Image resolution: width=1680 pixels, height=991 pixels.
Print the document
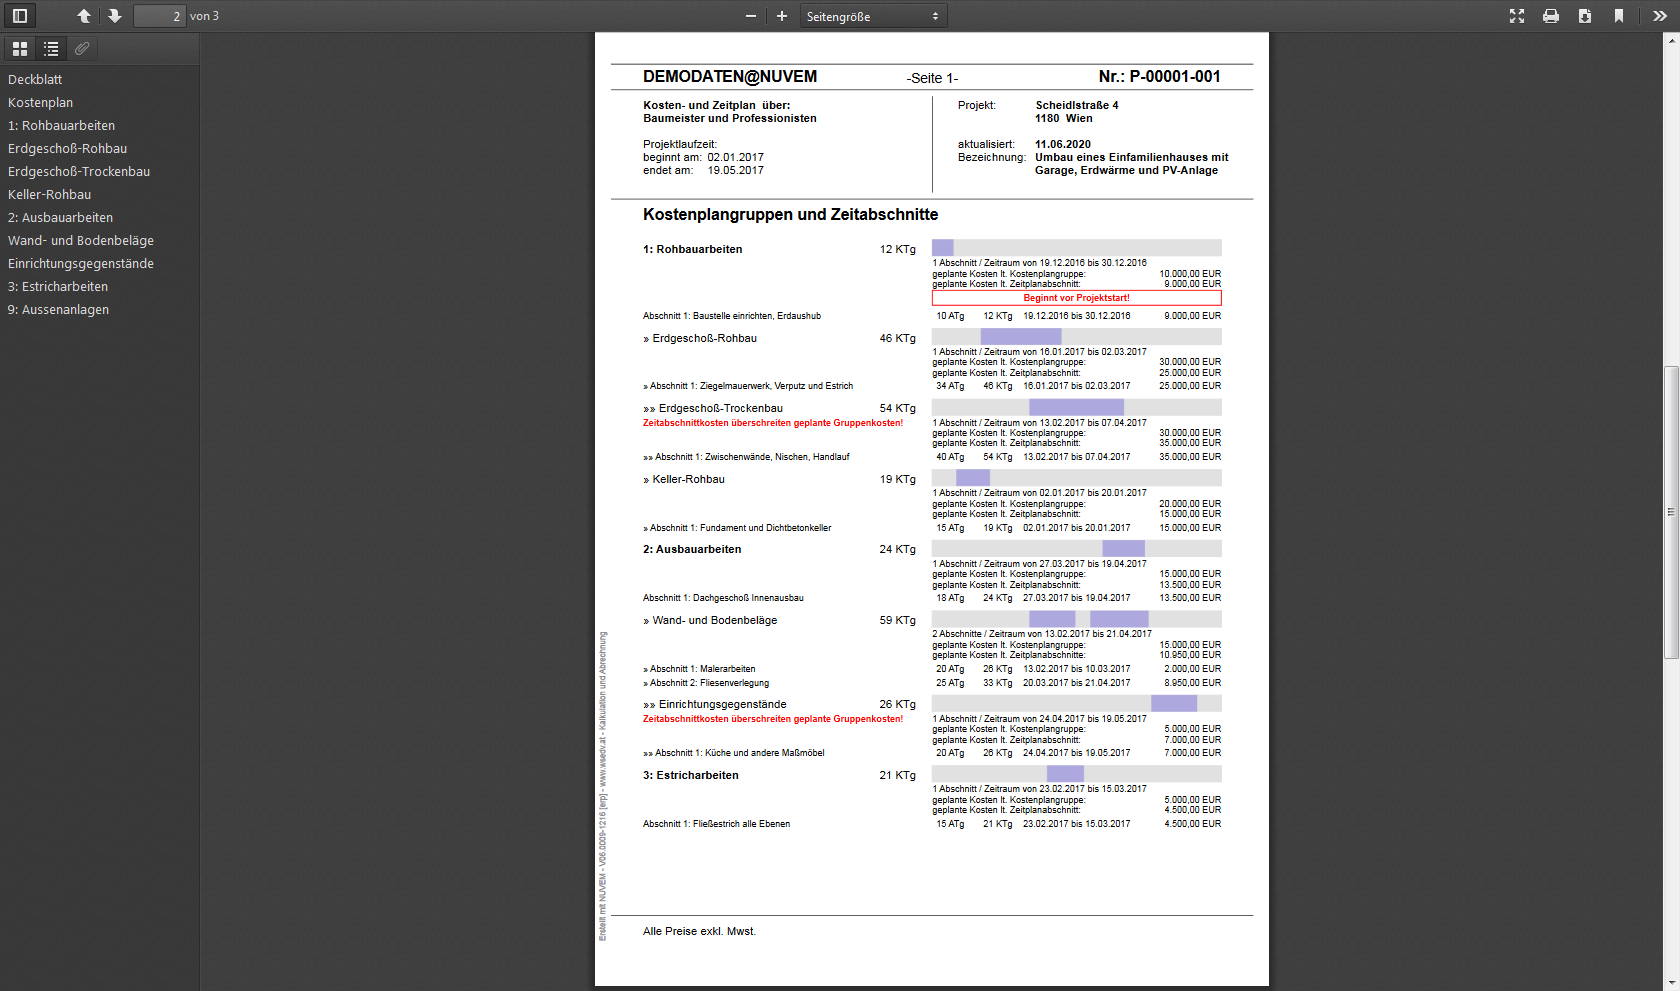[x=1551, y=16]
